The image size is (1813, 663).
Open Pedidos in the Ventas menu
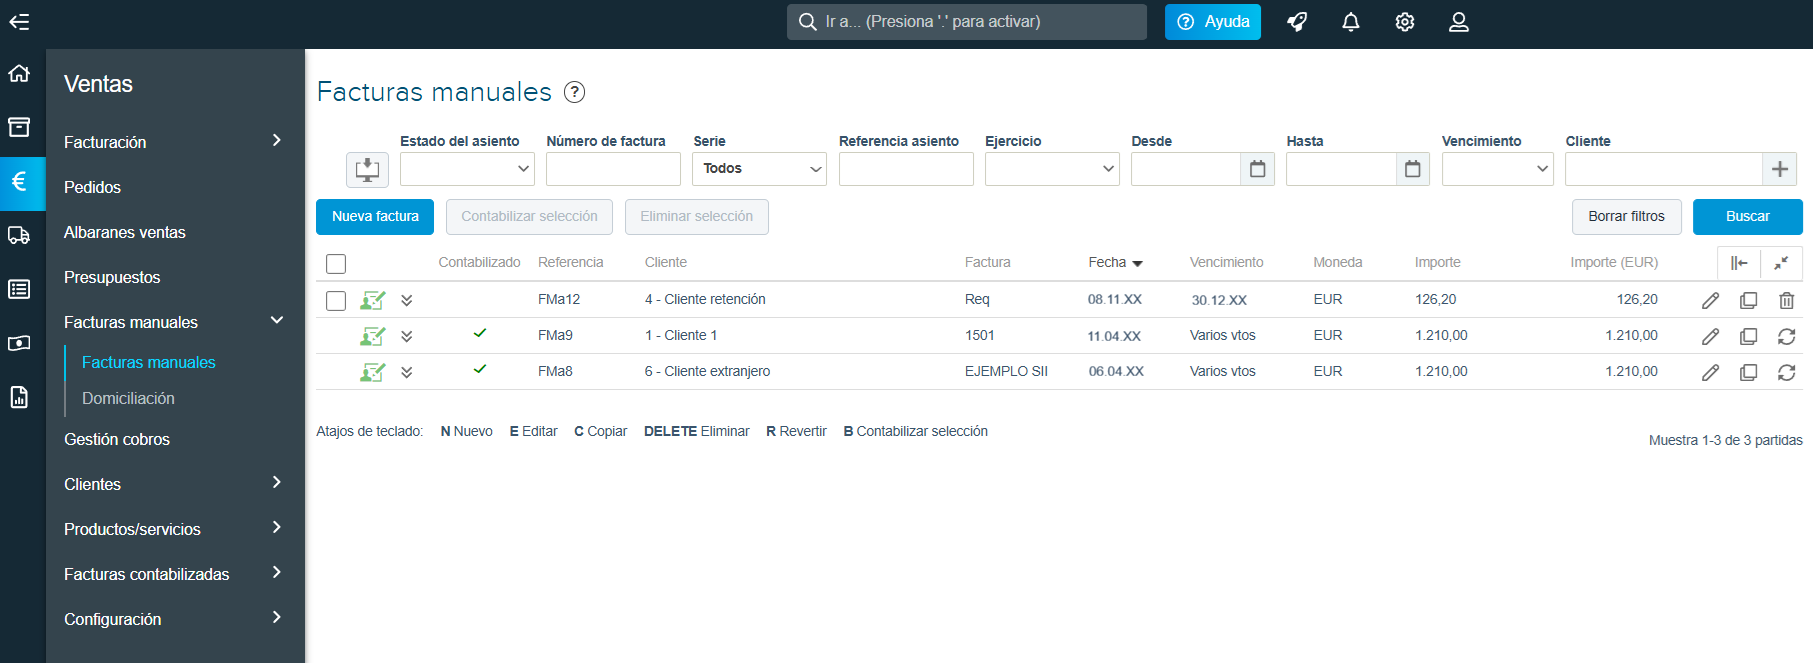(92, 187)
